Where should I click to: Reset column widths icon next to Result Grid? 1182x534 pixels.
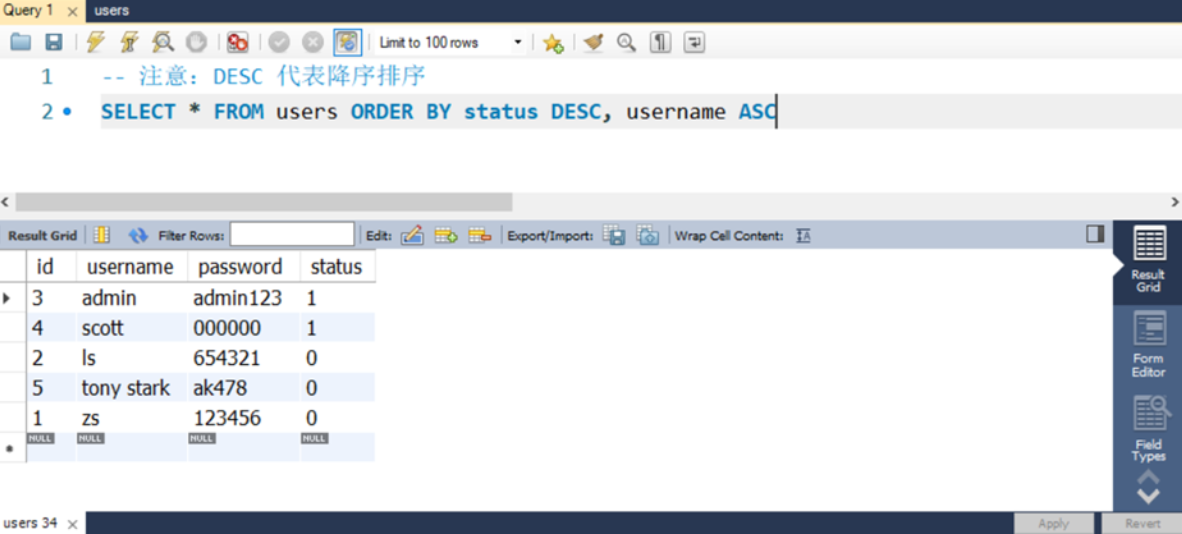[x=101, y=235]
